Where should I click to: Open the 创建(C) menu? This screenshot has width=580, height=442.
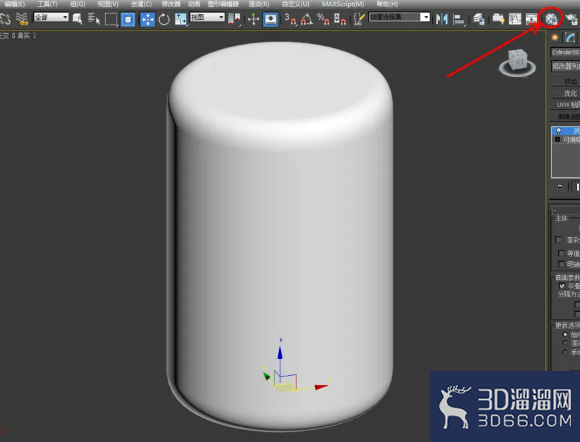point(141,4)
